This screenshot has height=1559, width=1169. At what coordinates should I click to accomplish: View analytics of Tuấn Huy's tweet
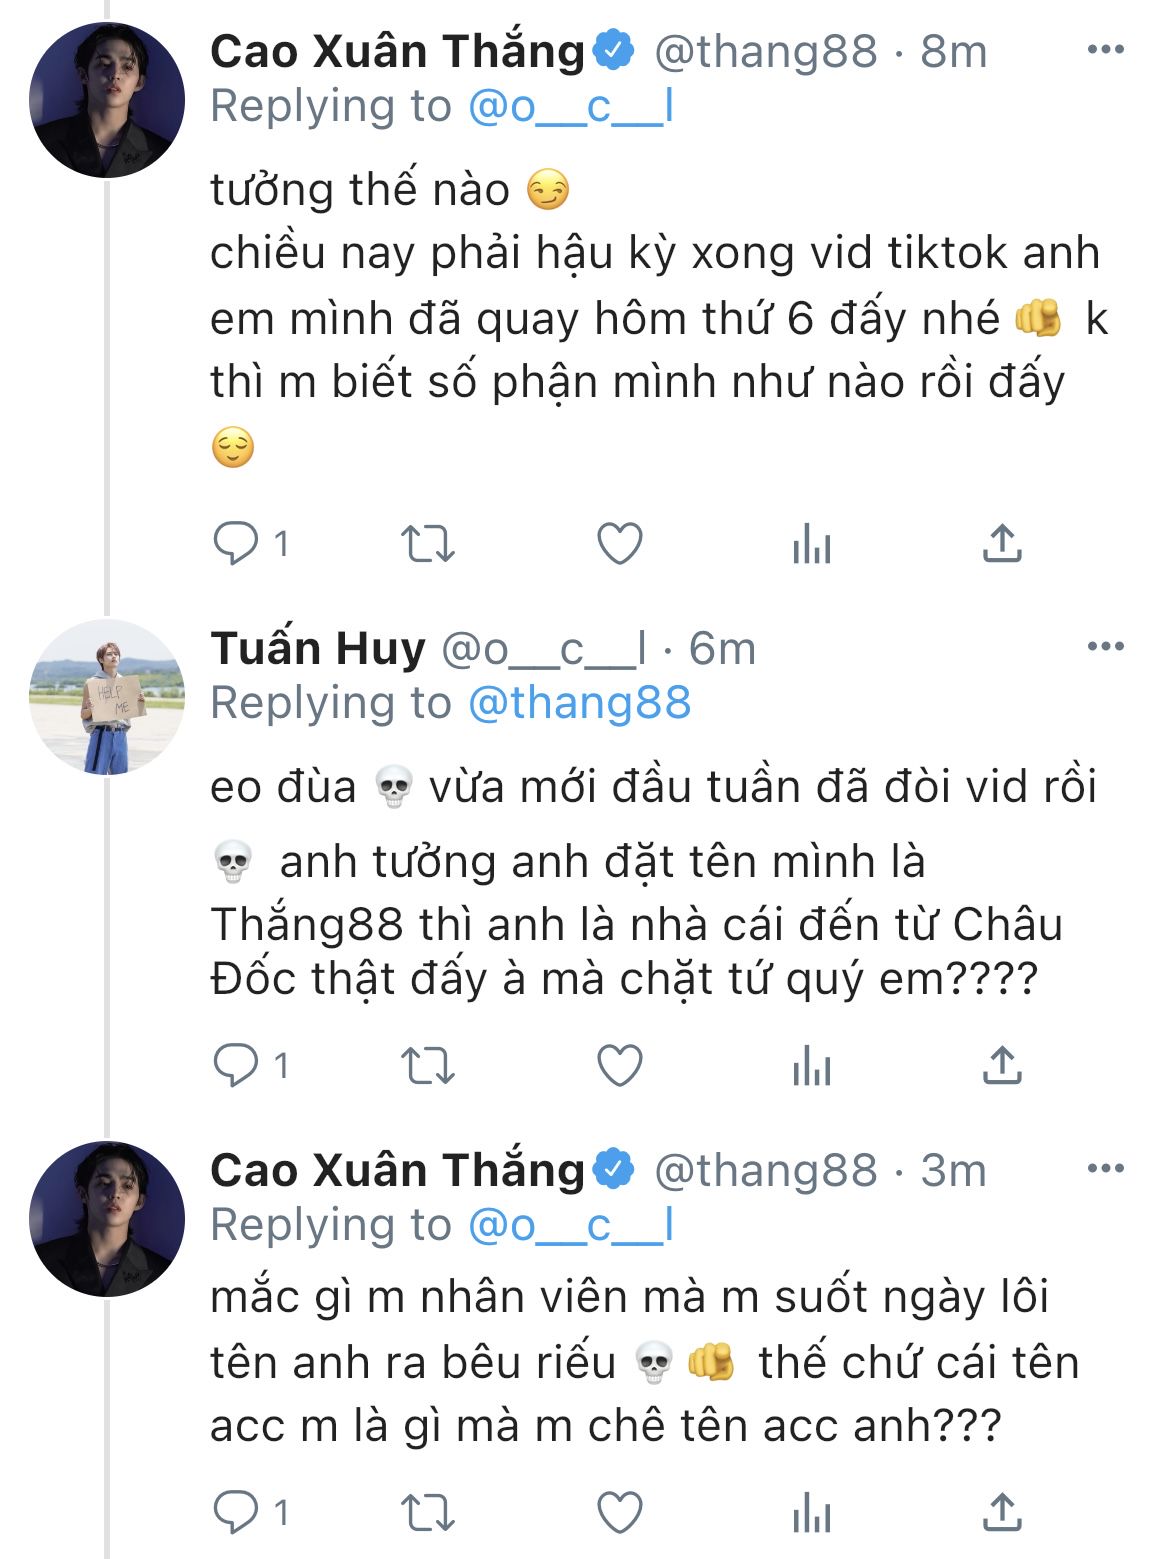point(811,1066)
